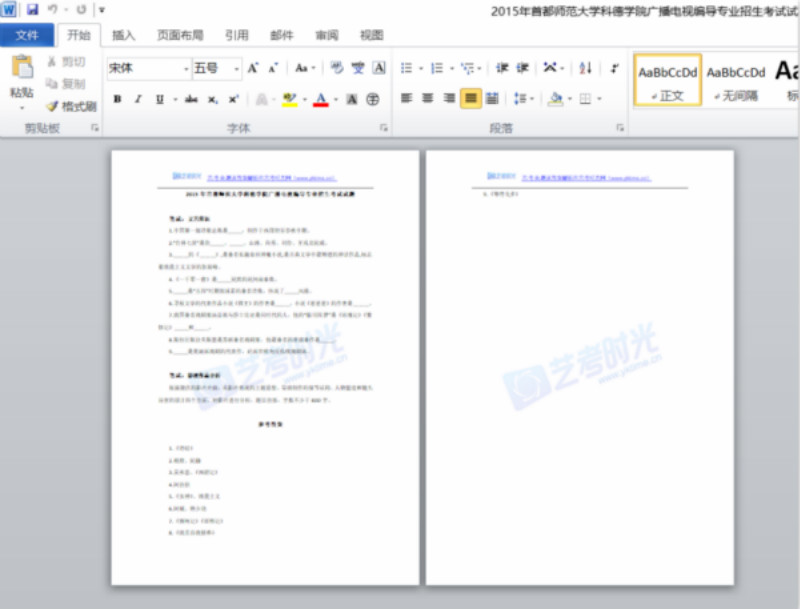Toggle Bold formatting
This screenshot has height=609, width=800.
pyautogui.click(x=117, y=99)
